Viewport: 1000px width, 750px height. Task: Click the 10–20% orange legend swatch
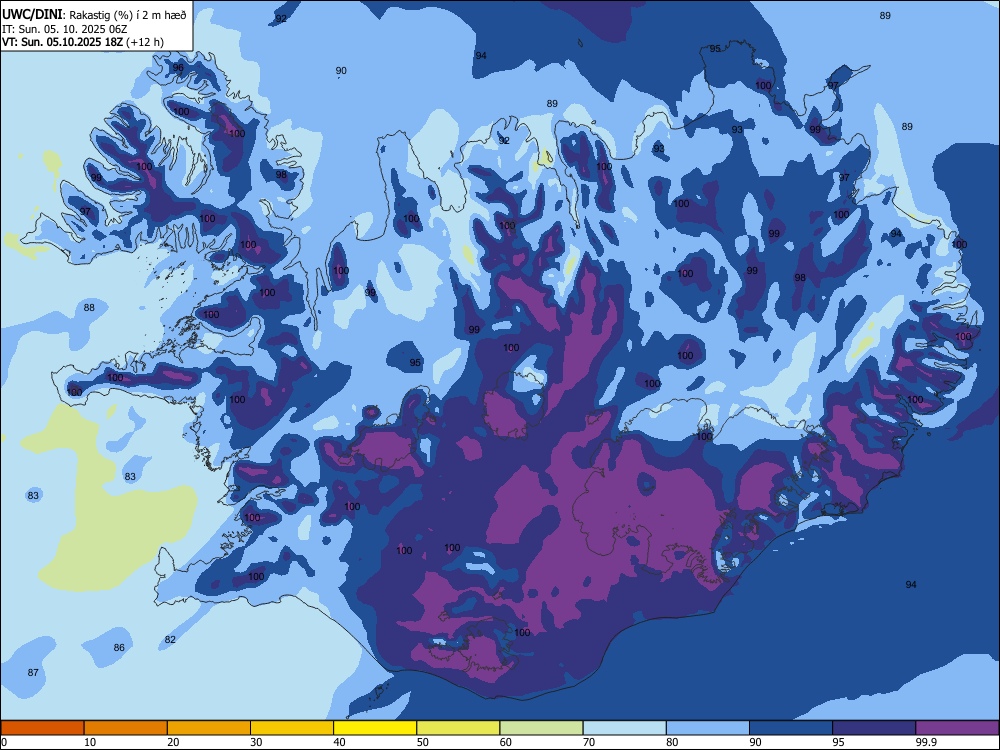click(x=126, y=728)
